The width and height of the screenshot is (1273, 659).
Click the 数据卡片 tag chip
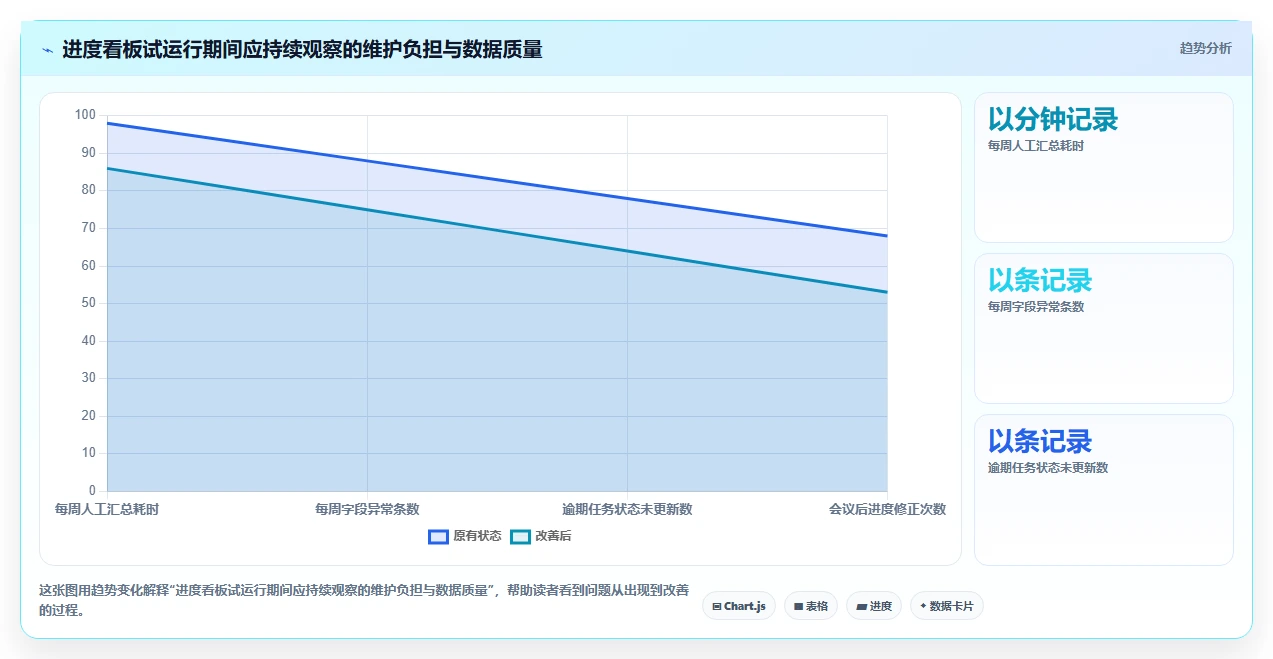point(947,606)
